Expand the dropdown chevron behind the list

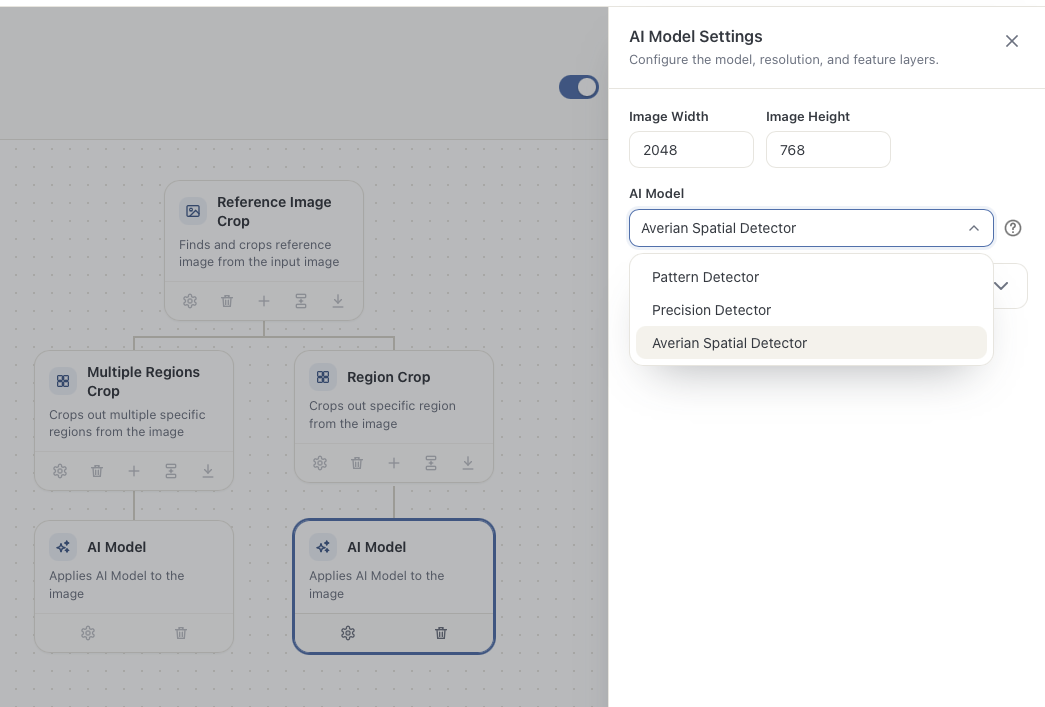point(1001,286)
